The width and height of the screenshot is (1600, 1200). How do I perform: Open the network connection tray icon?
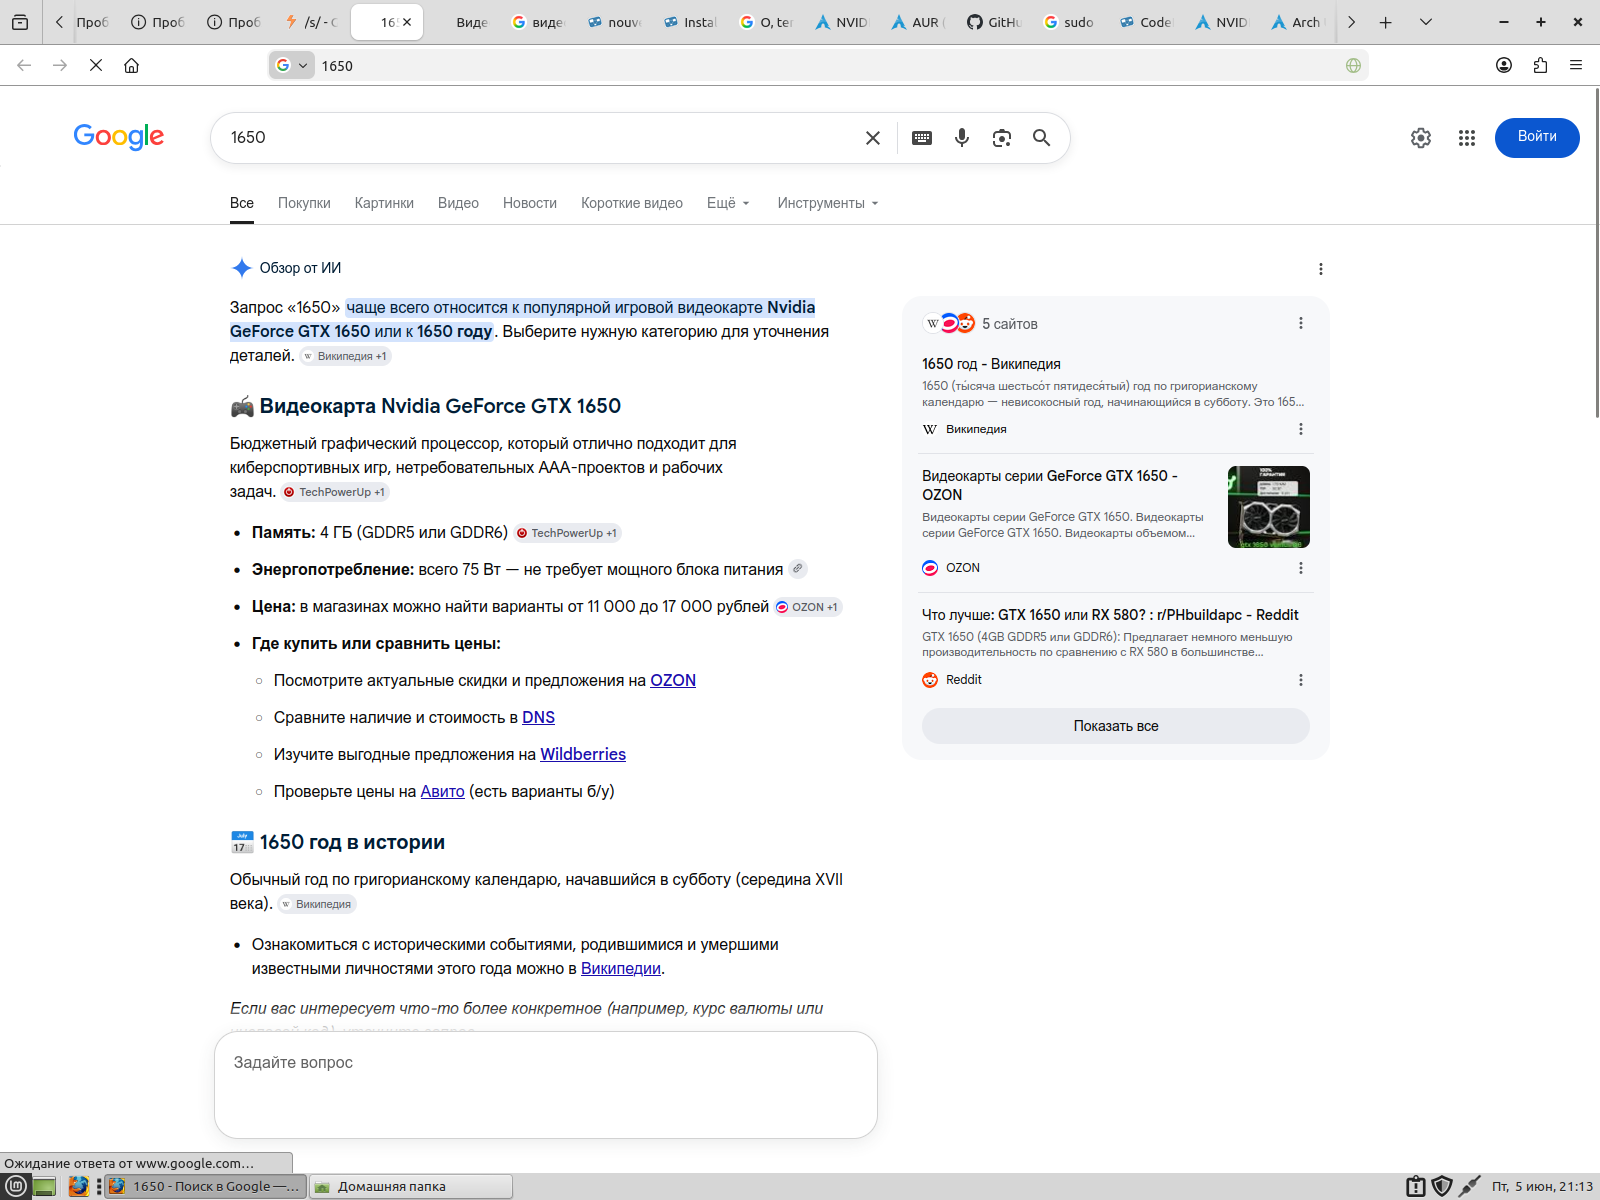coord(1469,1187)
